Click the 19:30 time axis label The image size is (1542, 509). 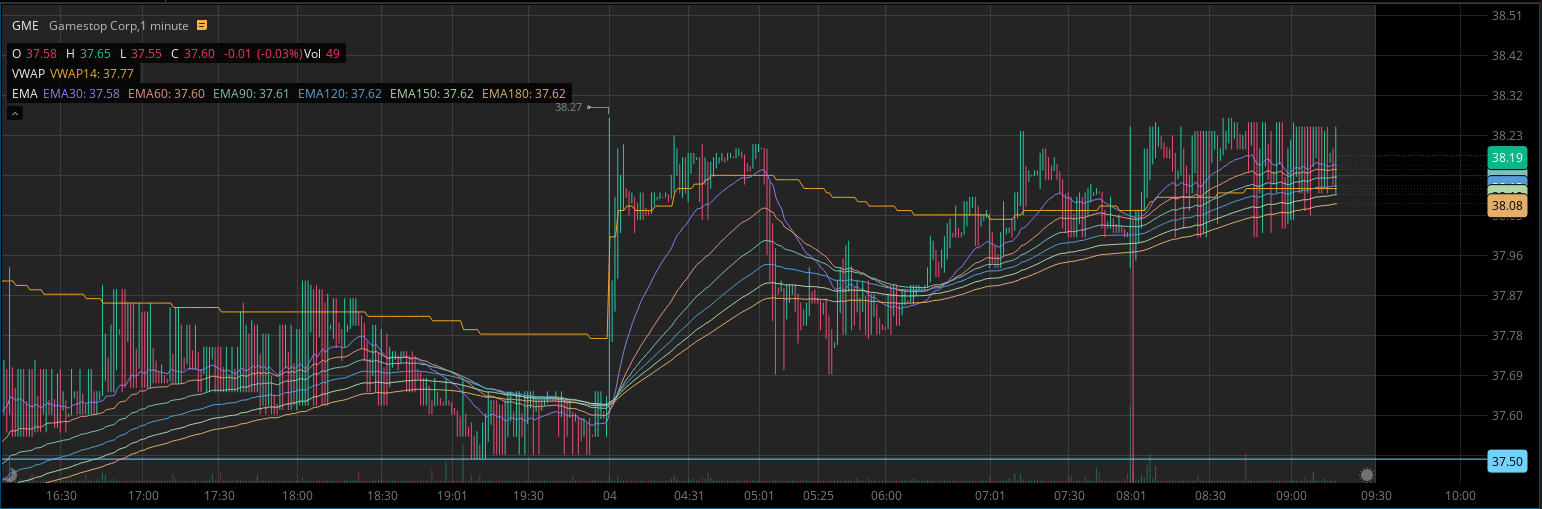tap(528, 495)
